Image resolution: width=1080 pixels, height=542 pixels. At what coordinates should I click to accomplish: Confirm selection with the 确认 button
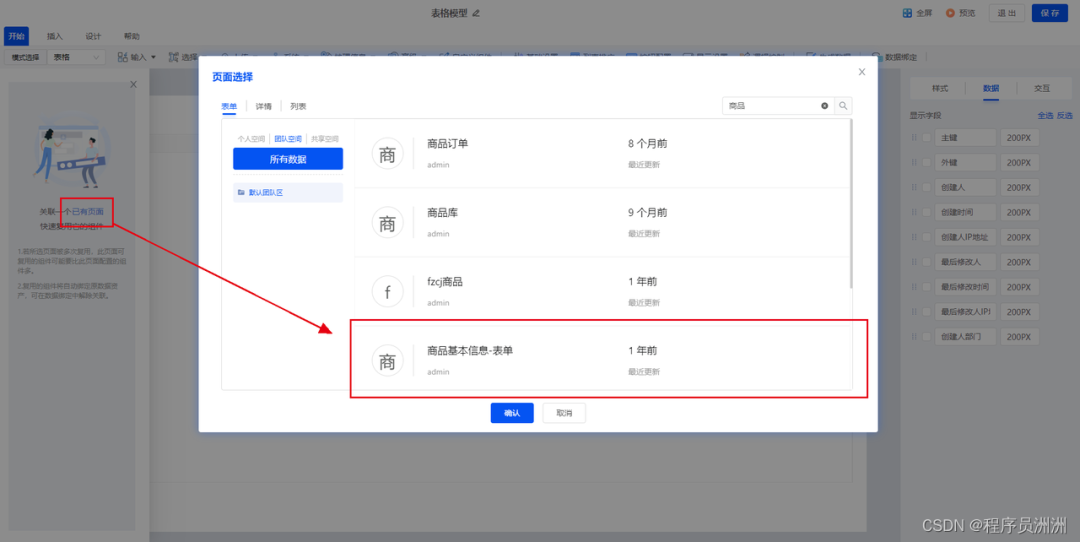tap(512, 413)
